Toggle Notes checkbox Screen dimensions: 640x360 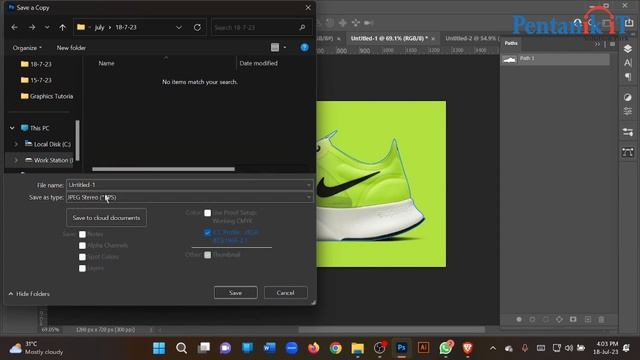(82, 234)
